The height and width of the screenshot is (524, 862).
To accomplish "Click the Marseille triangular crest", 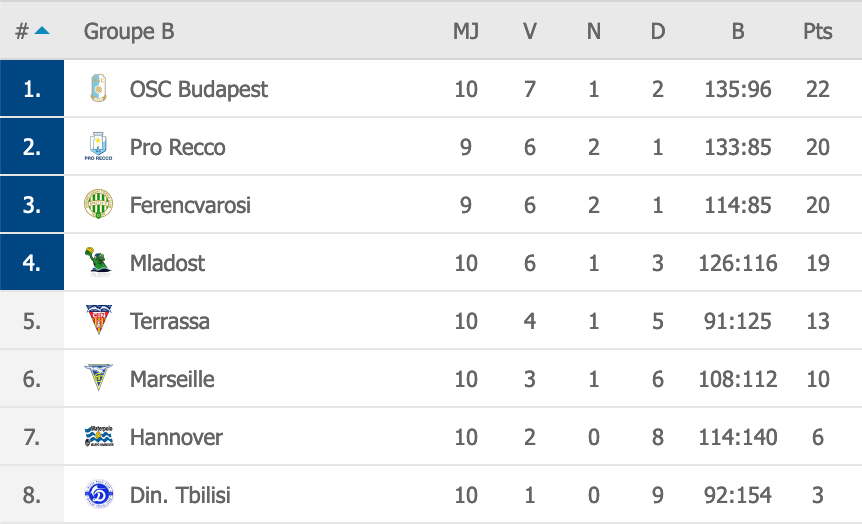I will [98, 378].
